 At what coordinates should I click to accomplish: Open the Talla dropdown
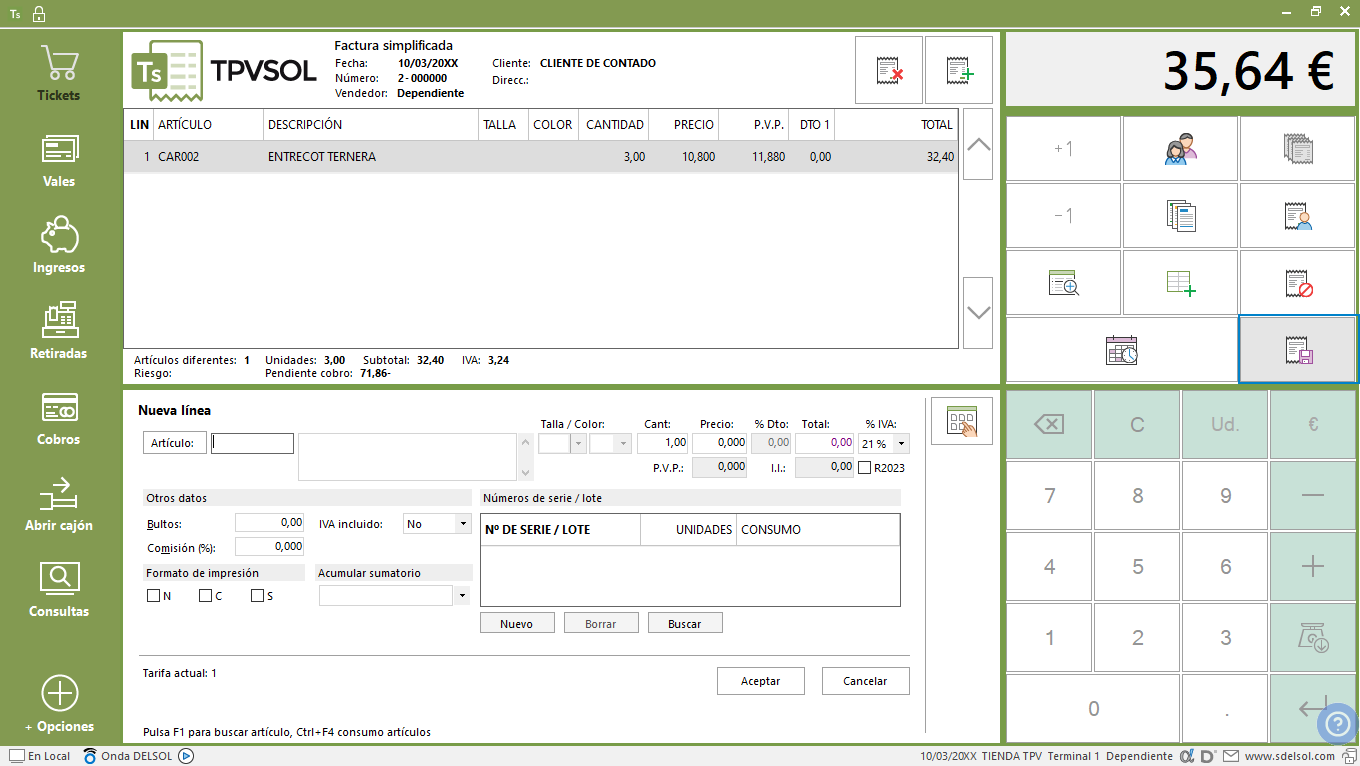578,444
